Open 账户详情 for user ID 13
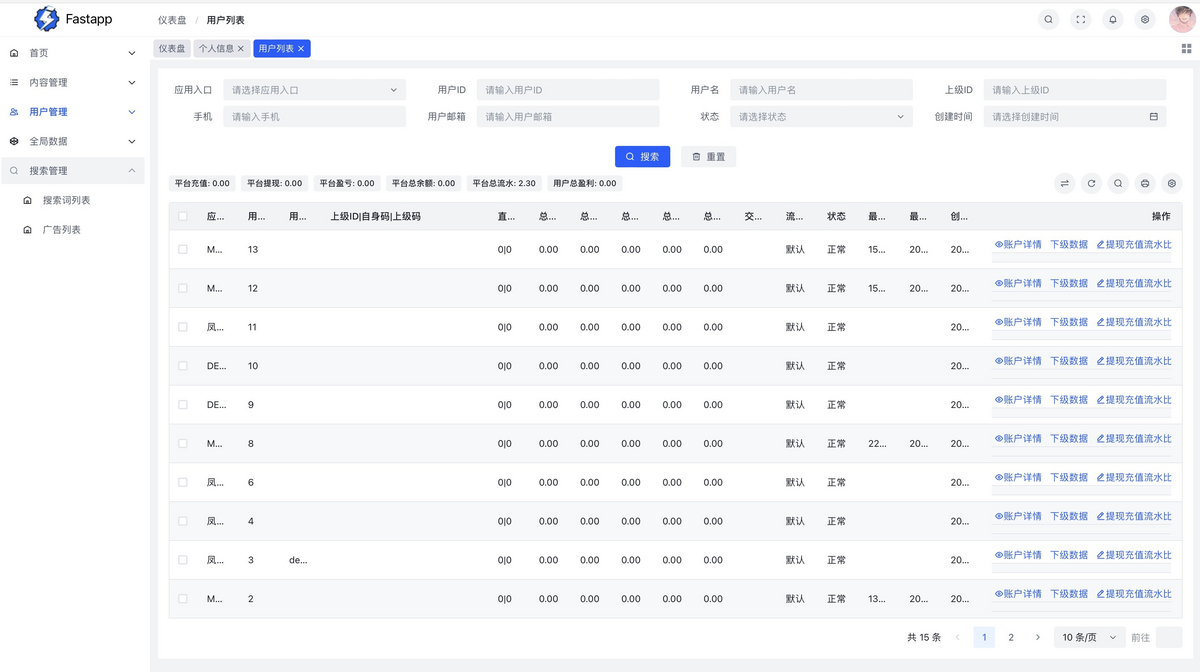 (1018, 244)
